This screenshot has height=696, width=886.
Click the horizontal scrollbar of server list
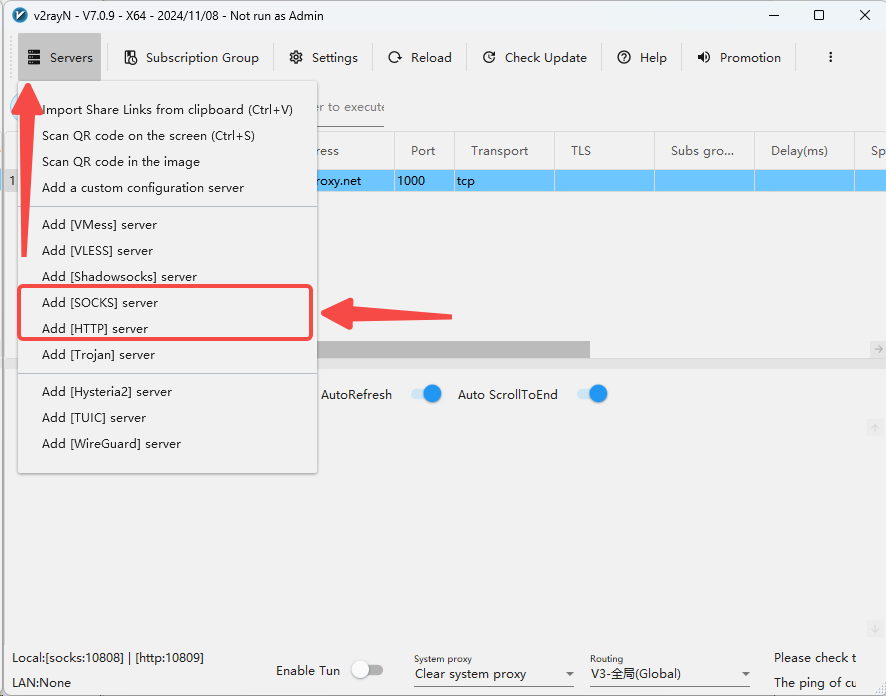click(453, 349)
